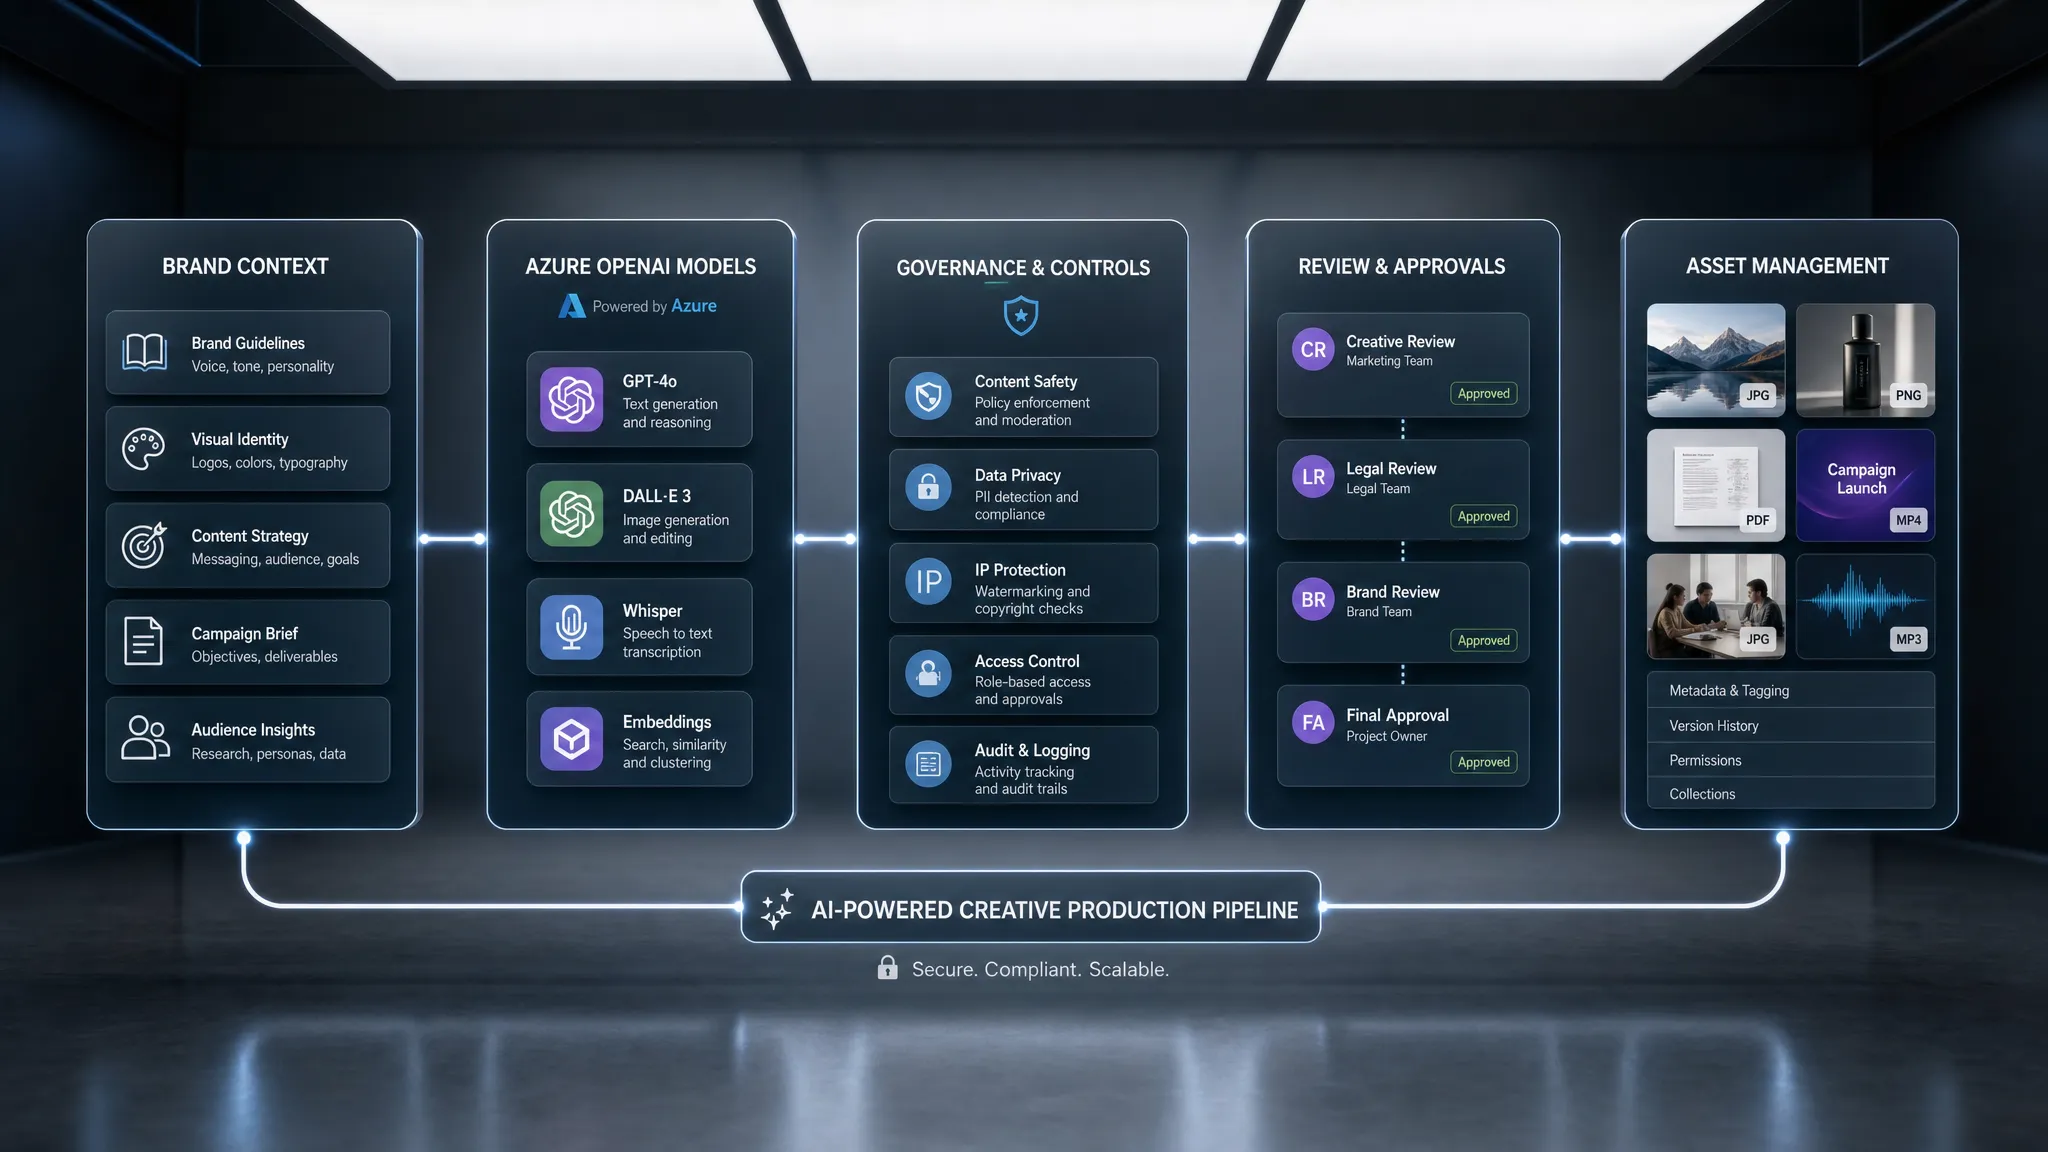Click the Content Strategy target icon
Screen dimensions: 2048x1152
coord(144,545)
